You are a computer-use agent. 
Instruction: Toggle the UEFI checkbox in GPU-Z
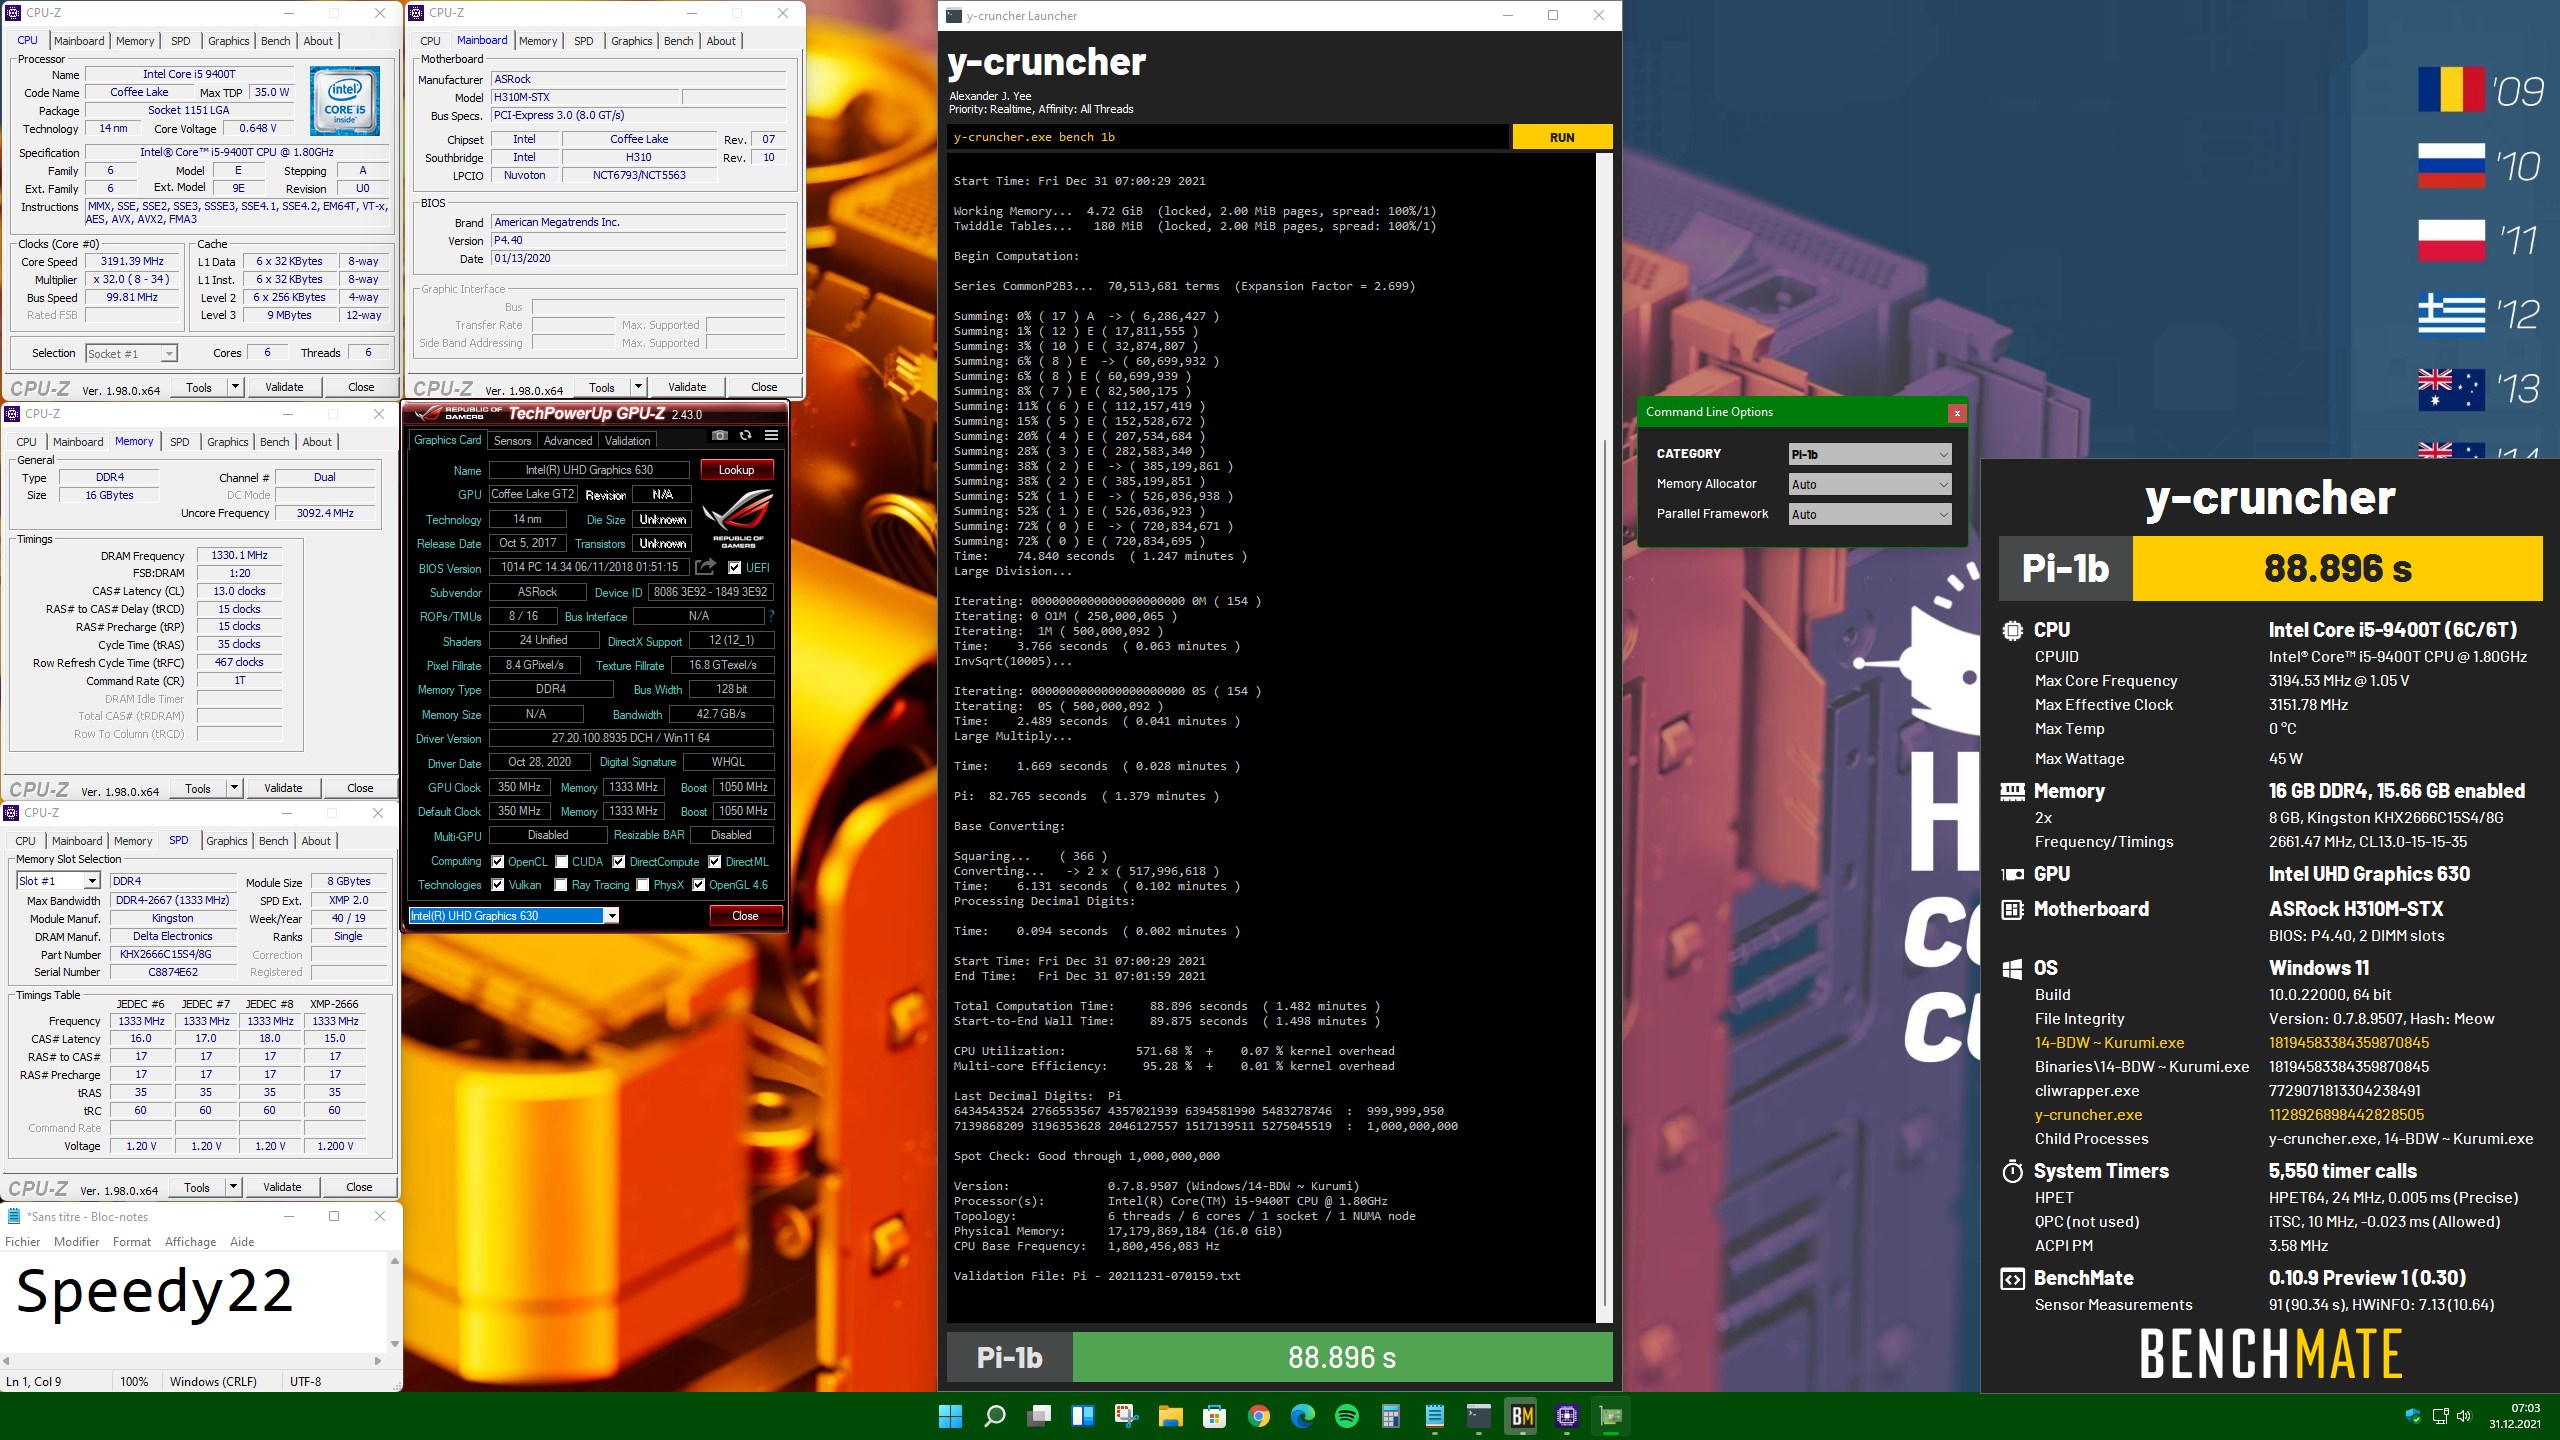click(x=735, y=567)
